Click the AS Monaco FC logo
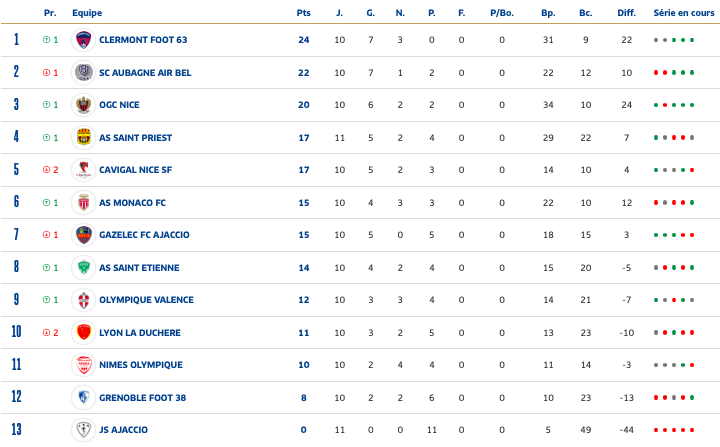The height and width of the screenshot is (447, 720). pyautogui.click(x=84, y=202)
